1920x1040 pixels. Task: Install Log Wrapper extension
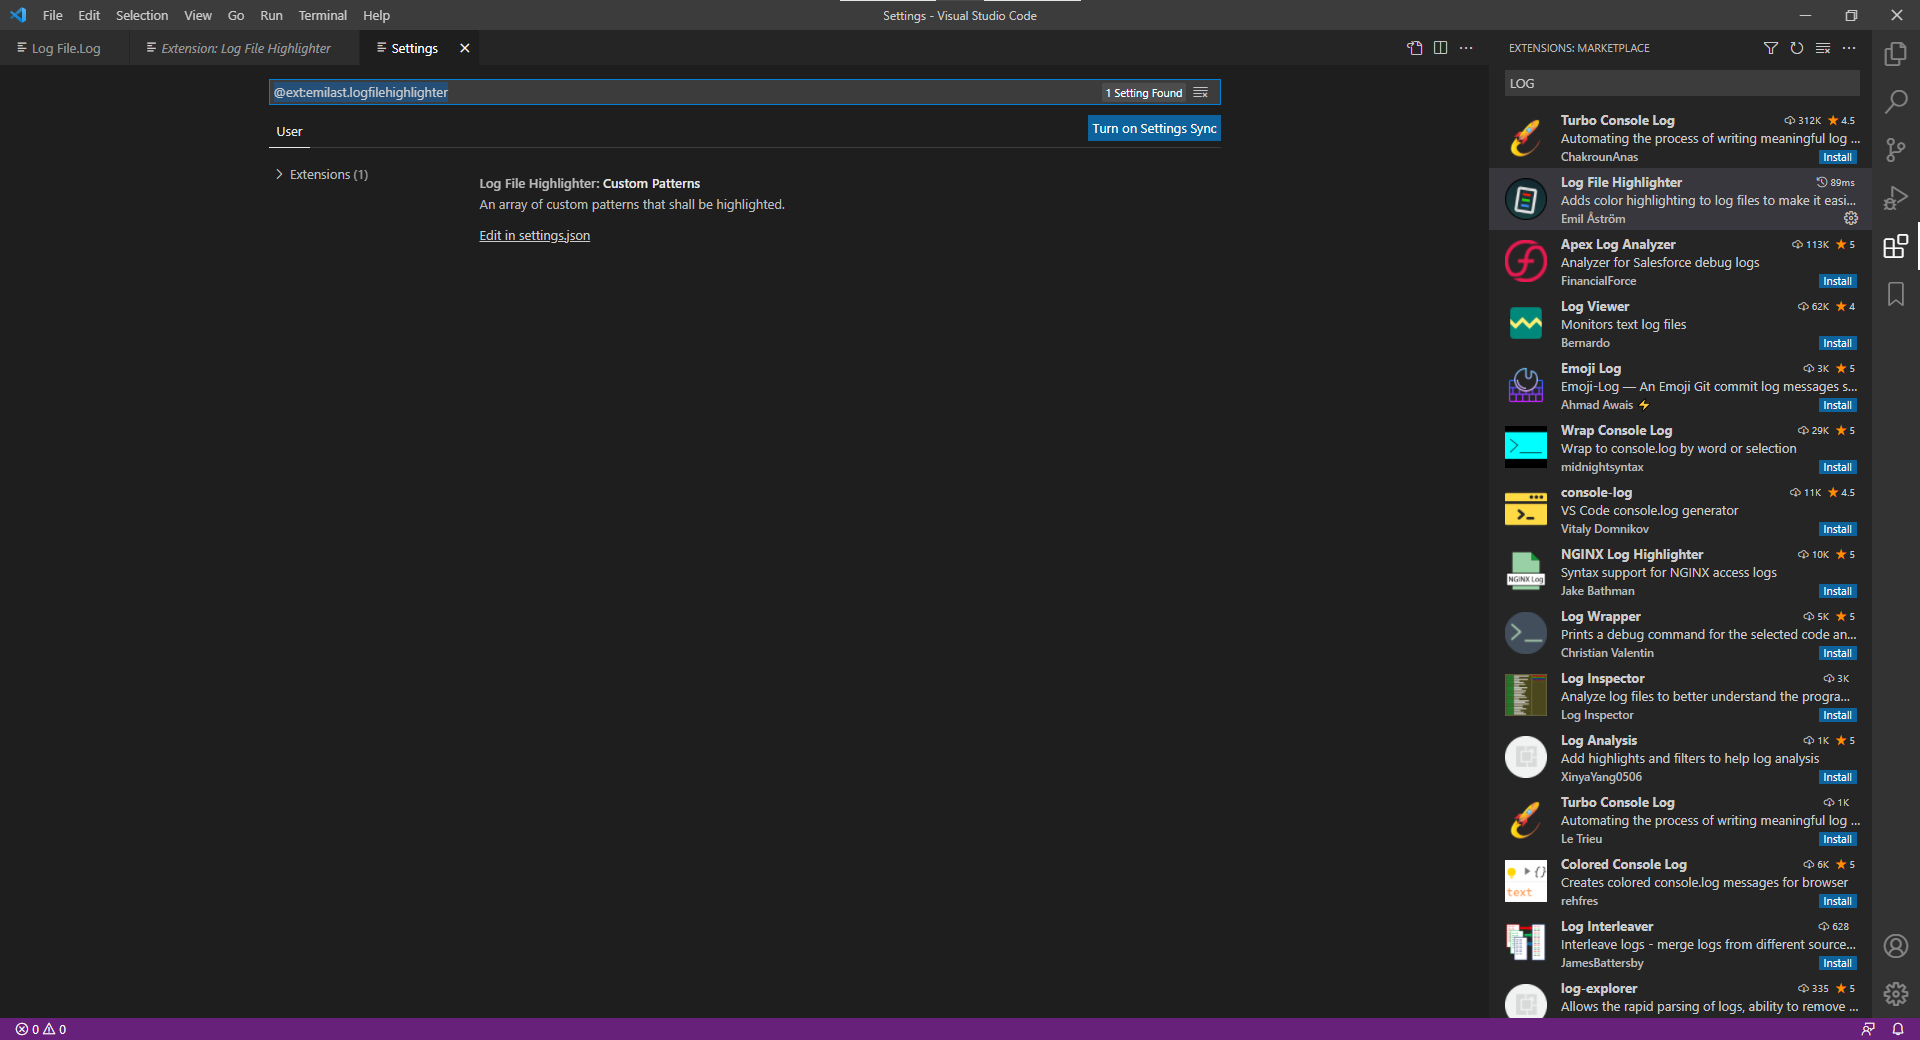point(1837,653)
